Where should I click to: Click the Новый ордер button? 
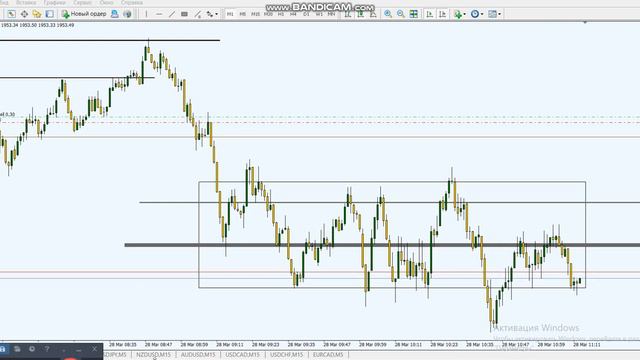[84, 14]
